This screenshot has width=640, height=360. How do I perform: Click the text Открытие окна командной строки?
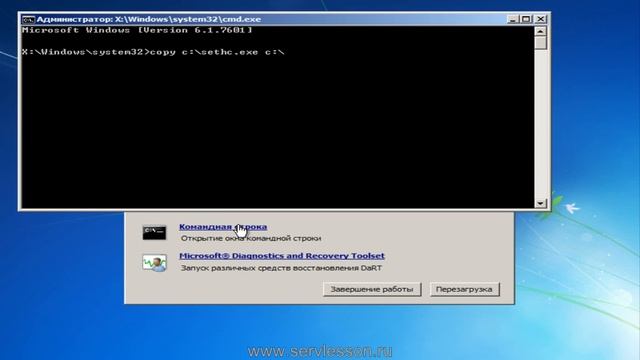[251, 238]
